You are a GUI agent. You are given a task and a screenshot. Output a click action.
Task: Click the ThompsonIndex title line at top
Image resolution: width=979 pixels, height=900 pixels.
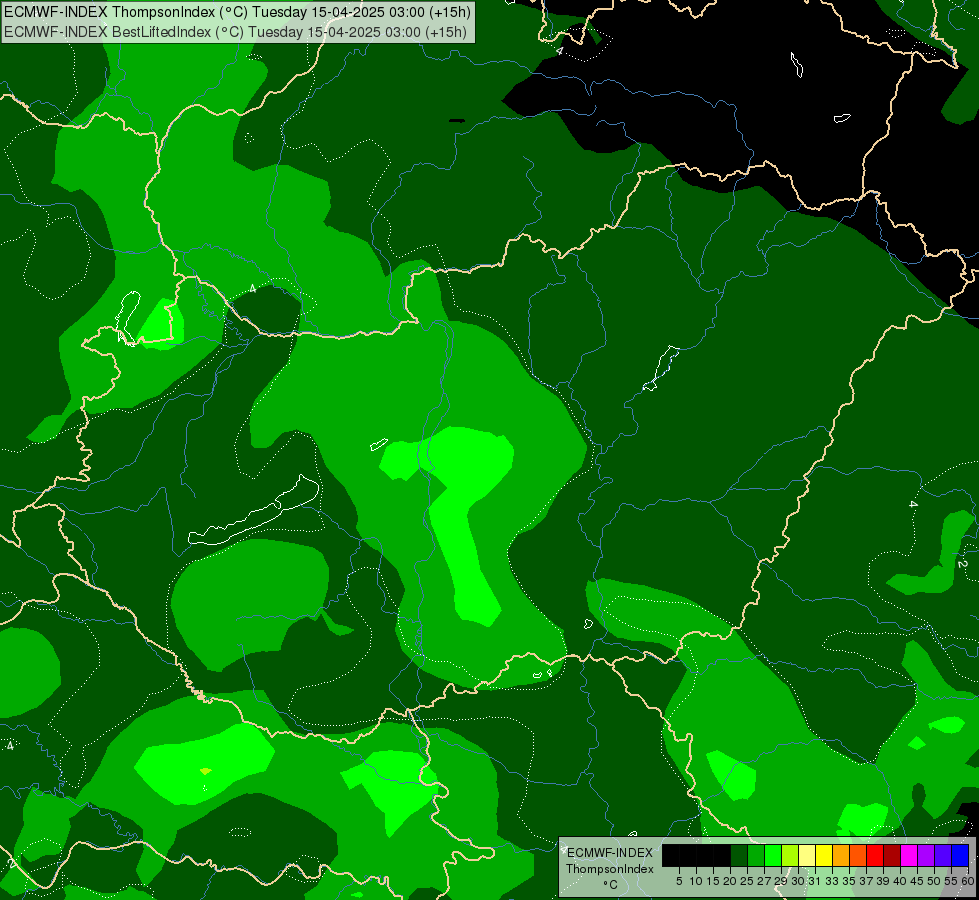pyautogui.click(x=237, y=12)
